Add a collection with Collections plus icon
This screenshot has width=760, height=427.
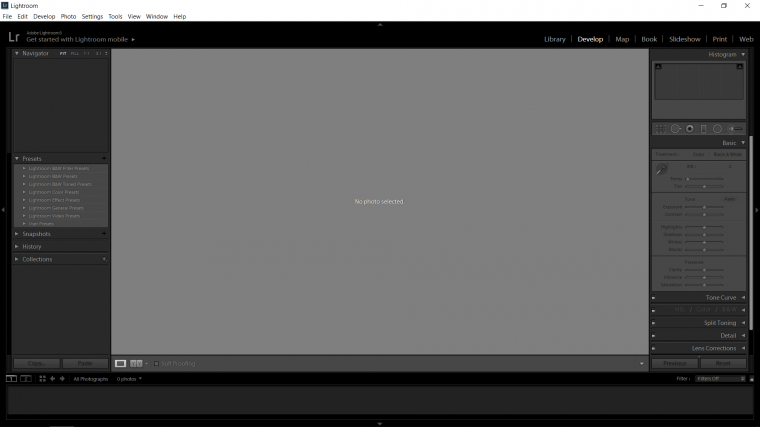[x=104, y=259]
